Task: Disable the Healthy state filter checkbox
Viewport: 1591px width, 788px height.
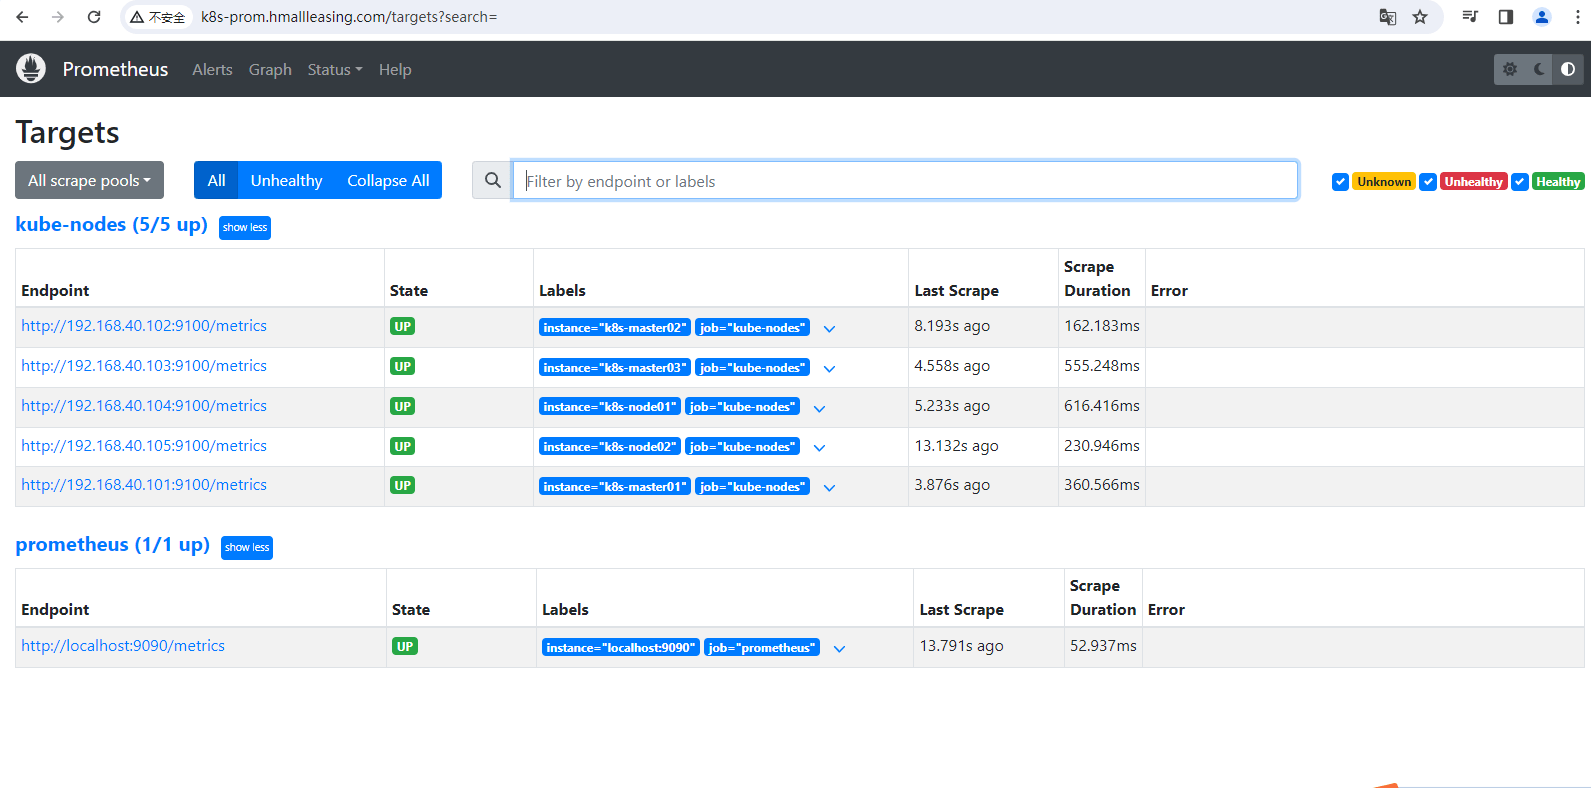Action: click(1520, 182)
